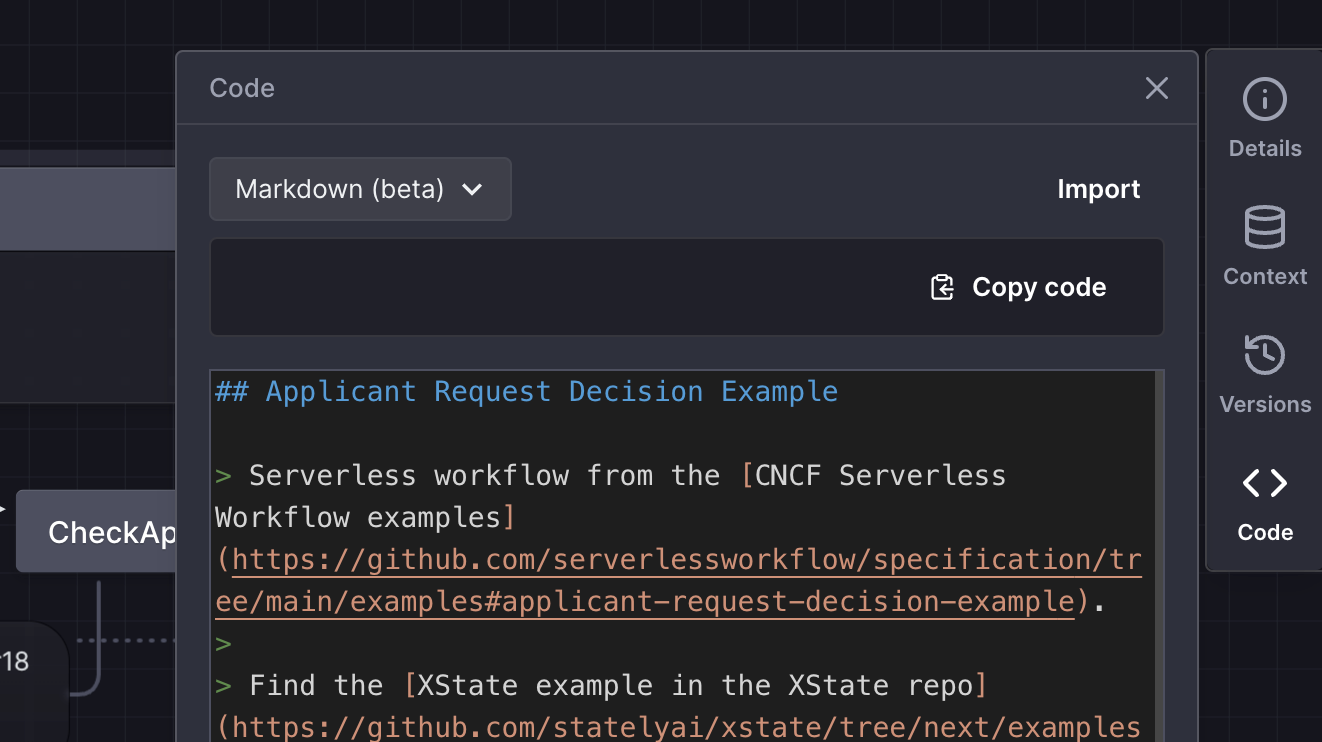Click the chevron arrow in the format selector
The width and height of the screenshot is (1322, 742).
[473, 190]
